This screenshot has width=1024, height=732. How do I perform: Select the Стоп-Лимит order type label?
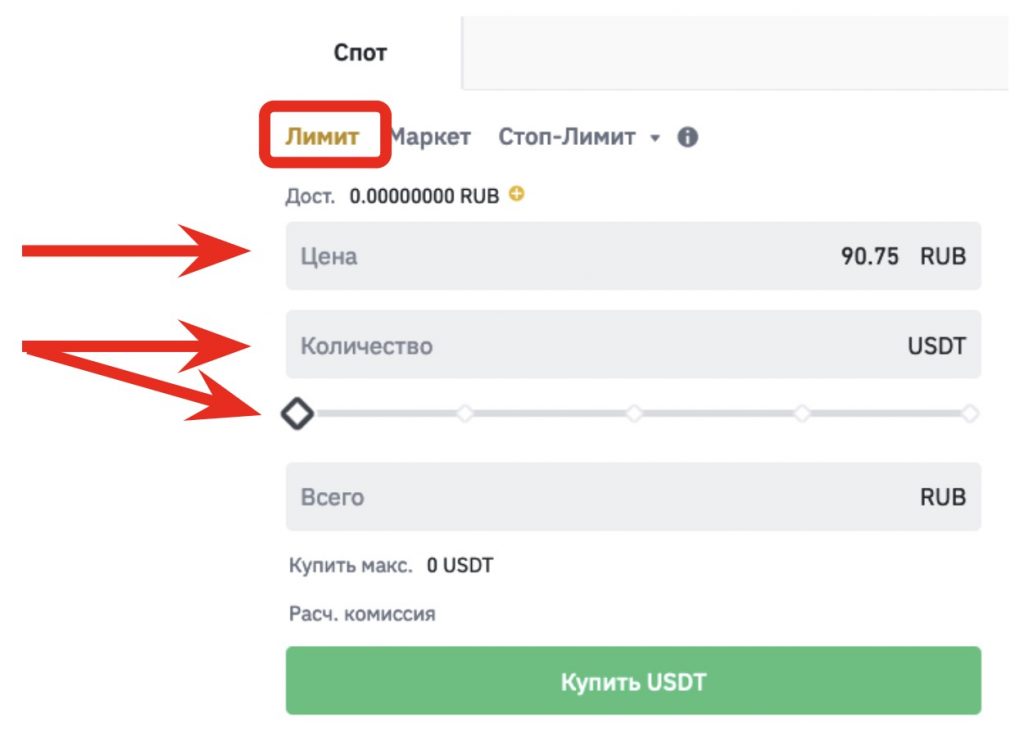click(x=566, y=138)
